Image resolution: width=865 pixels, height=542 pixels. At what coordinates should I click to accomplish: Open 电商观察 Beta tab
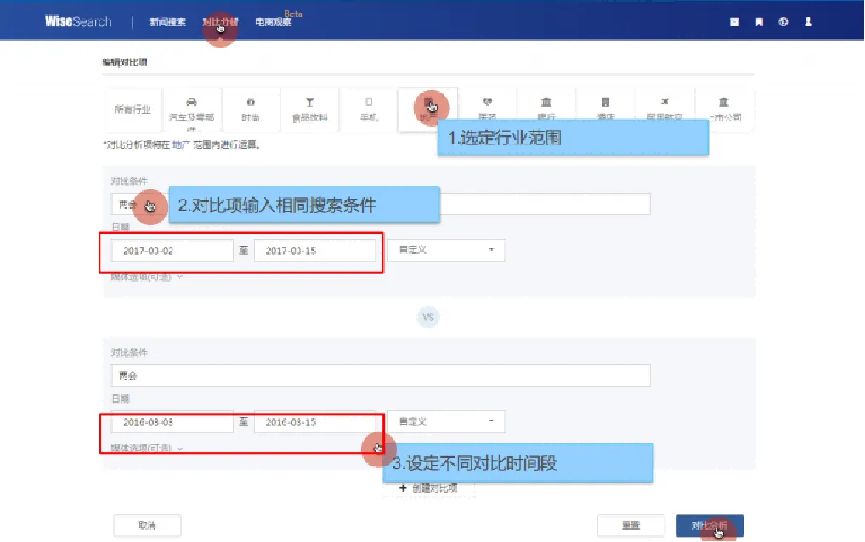tap(273, 21)
